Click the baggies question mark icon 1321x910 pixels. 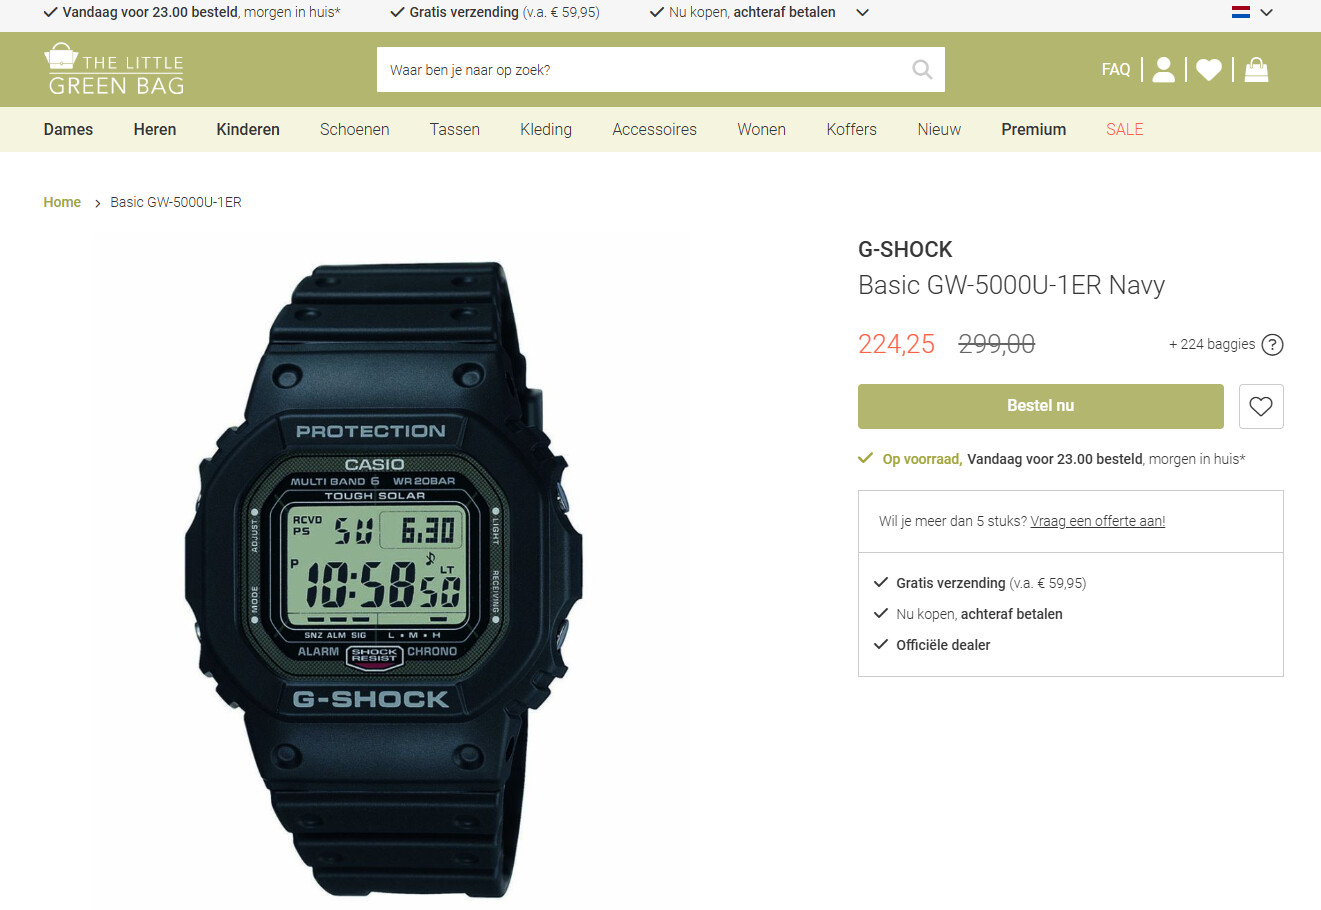[1272, 345]
